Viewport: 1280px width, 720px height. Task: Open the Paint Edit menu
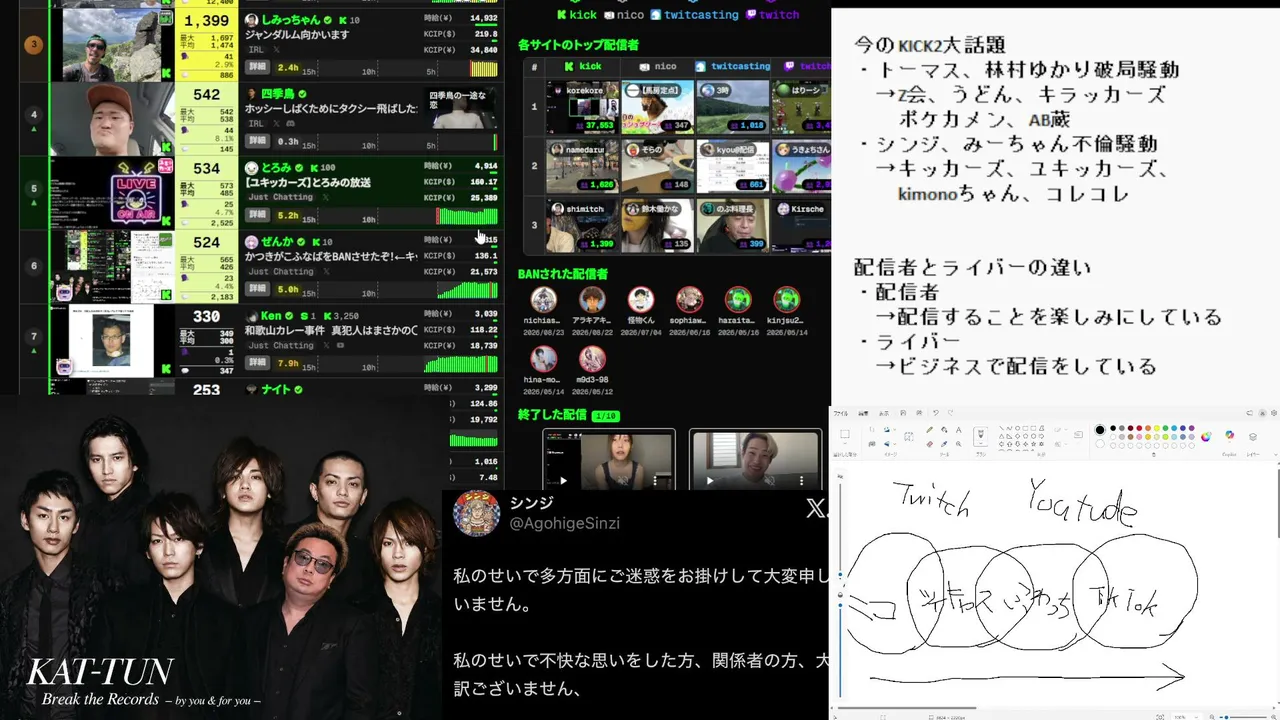(x=863, y=412)
